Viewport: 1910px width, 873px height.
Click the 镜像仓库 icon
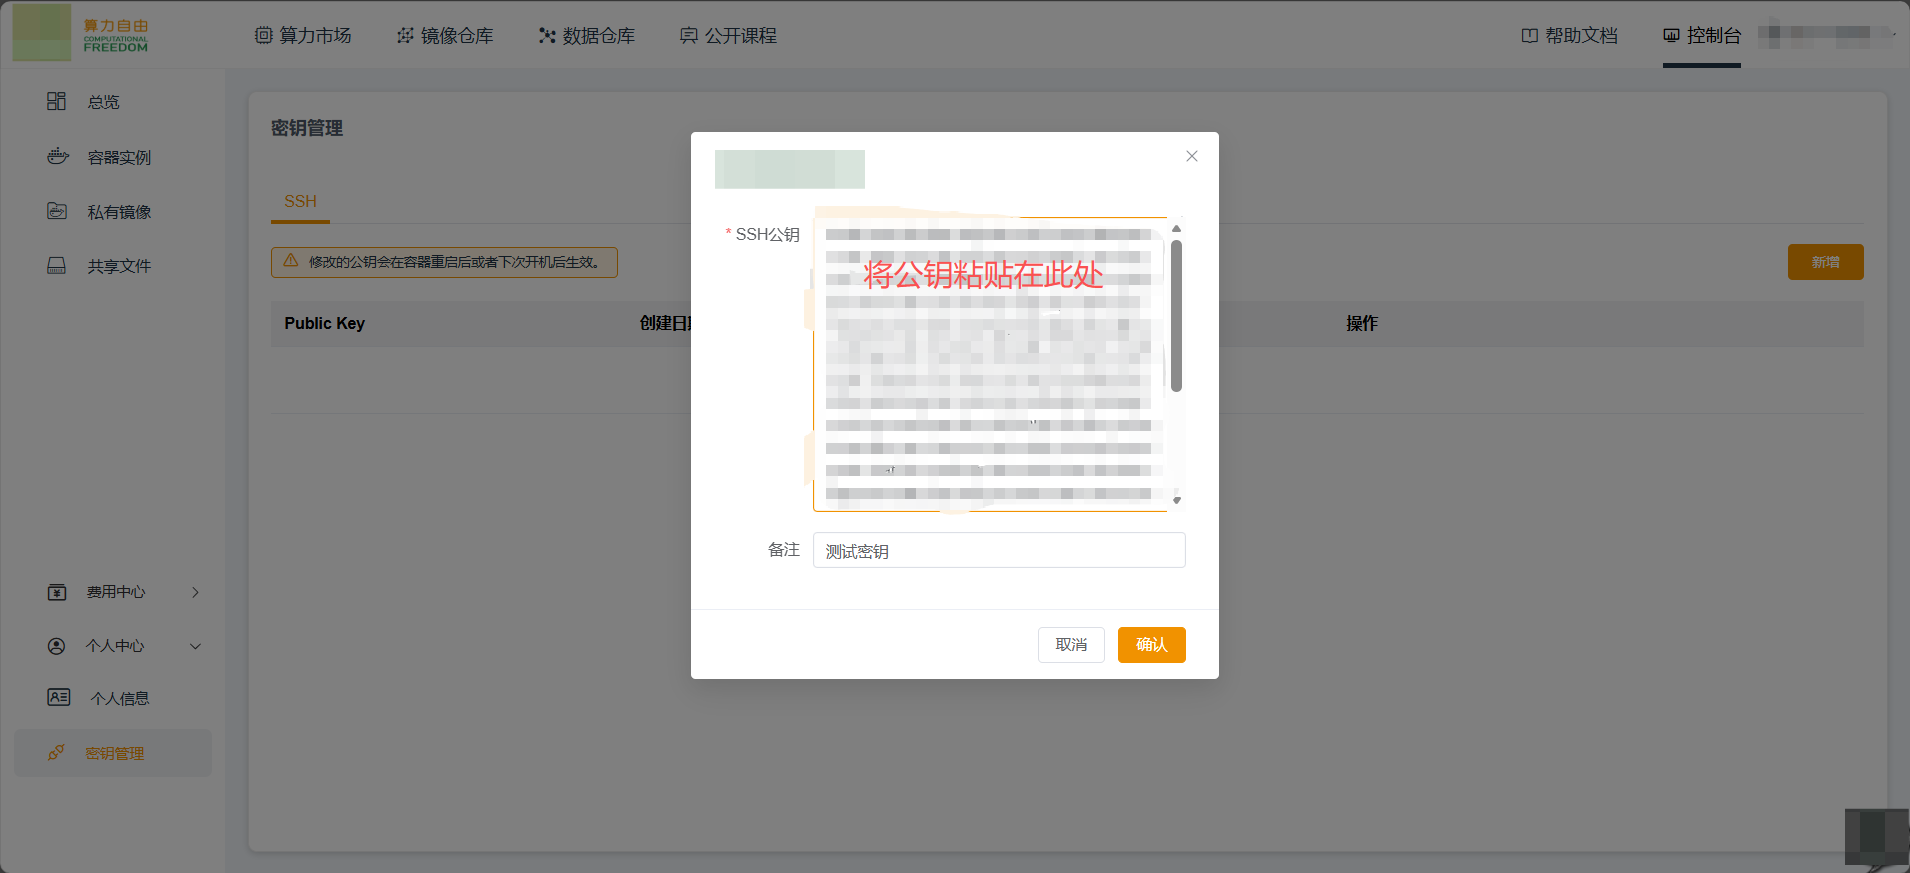(x=405, y=35)
